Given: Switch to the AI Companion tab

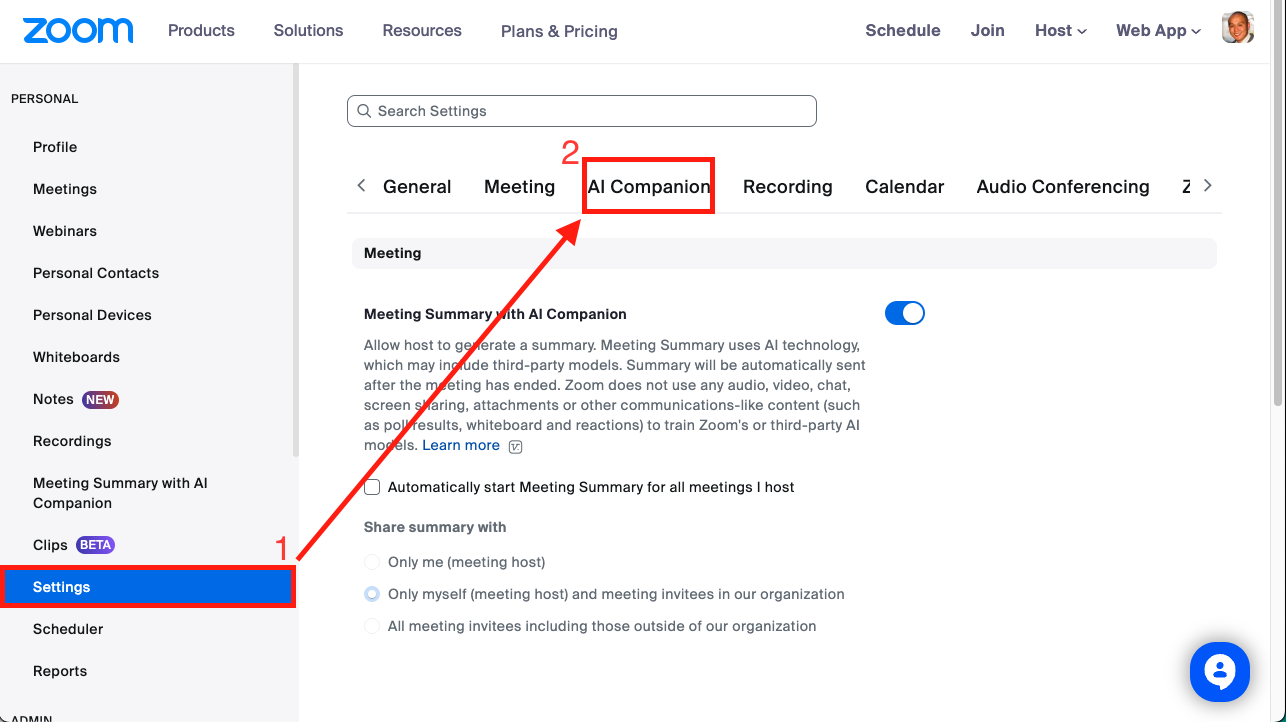Looking at the screenshot, I should coord(649,187).
